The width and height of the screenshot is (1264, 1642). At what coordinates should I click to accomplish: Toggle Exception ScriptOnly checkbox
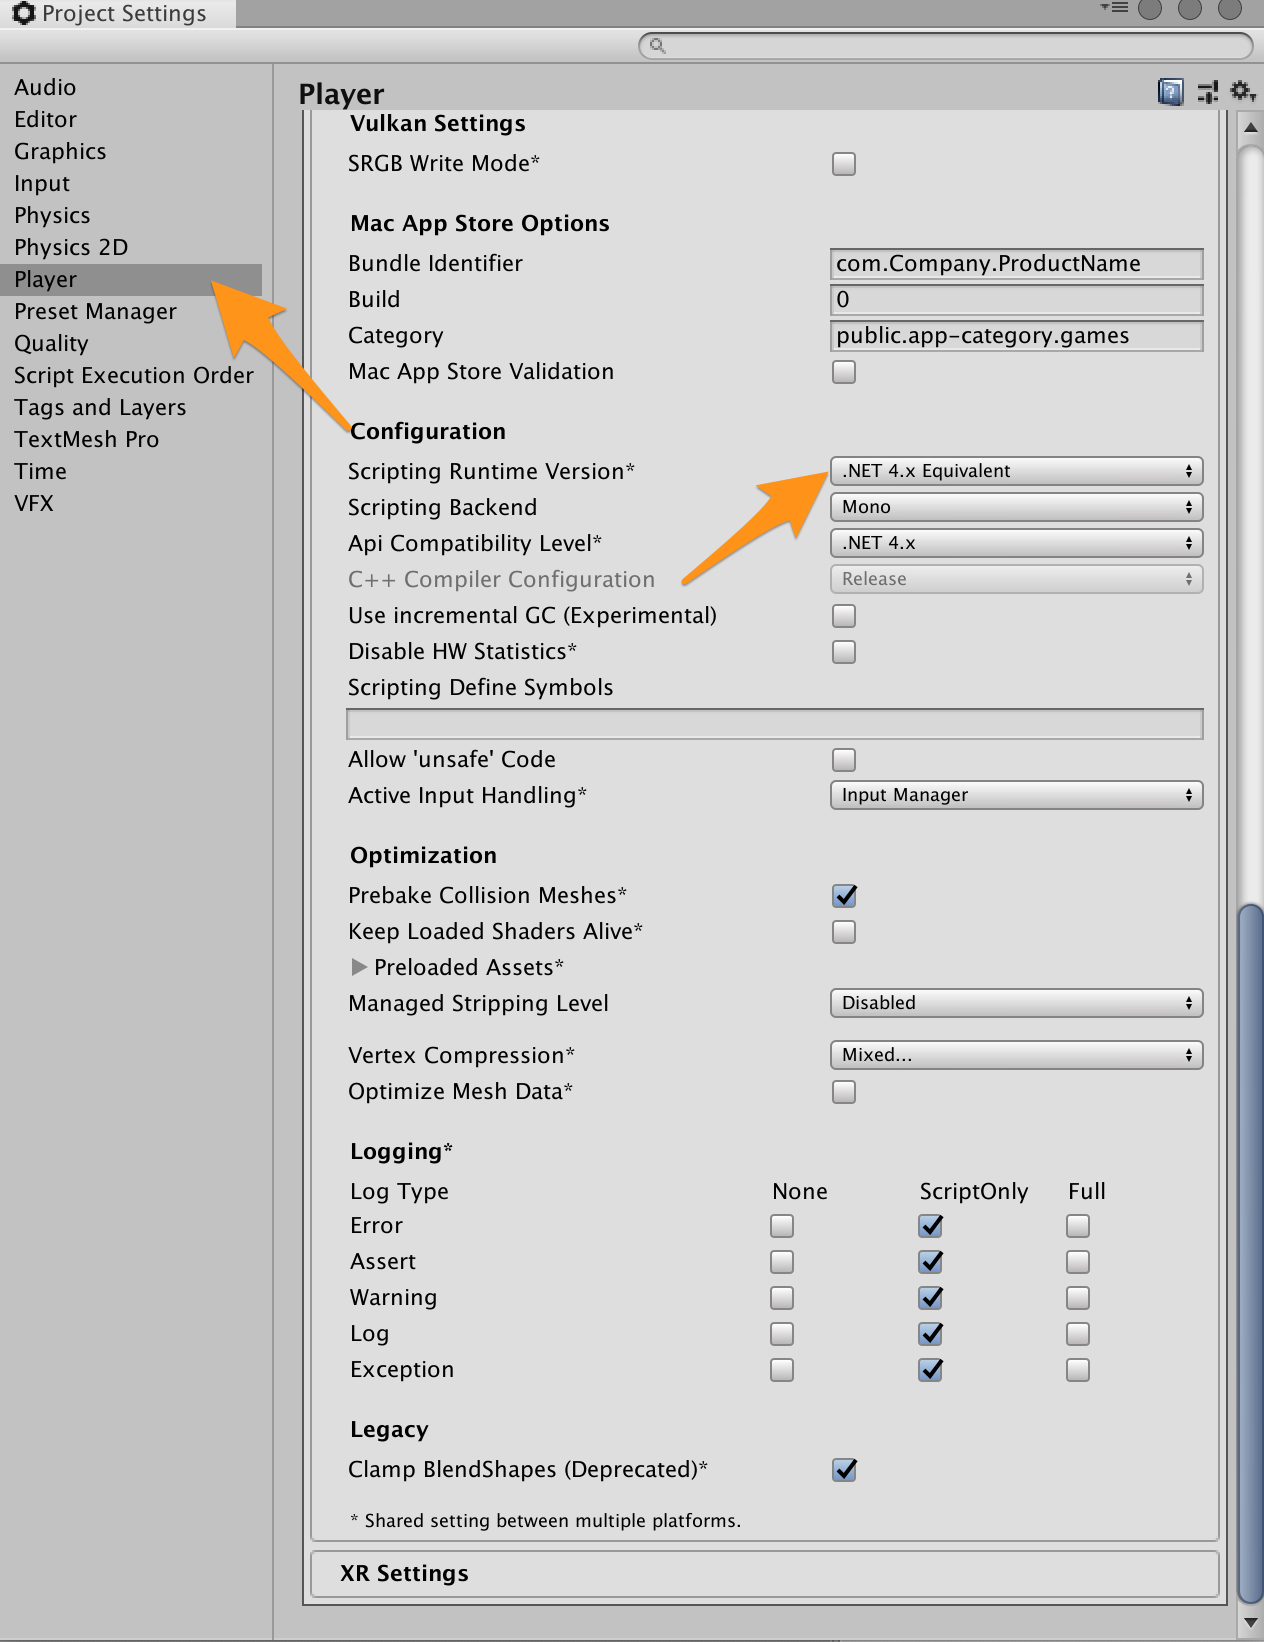pos(930,1370)
